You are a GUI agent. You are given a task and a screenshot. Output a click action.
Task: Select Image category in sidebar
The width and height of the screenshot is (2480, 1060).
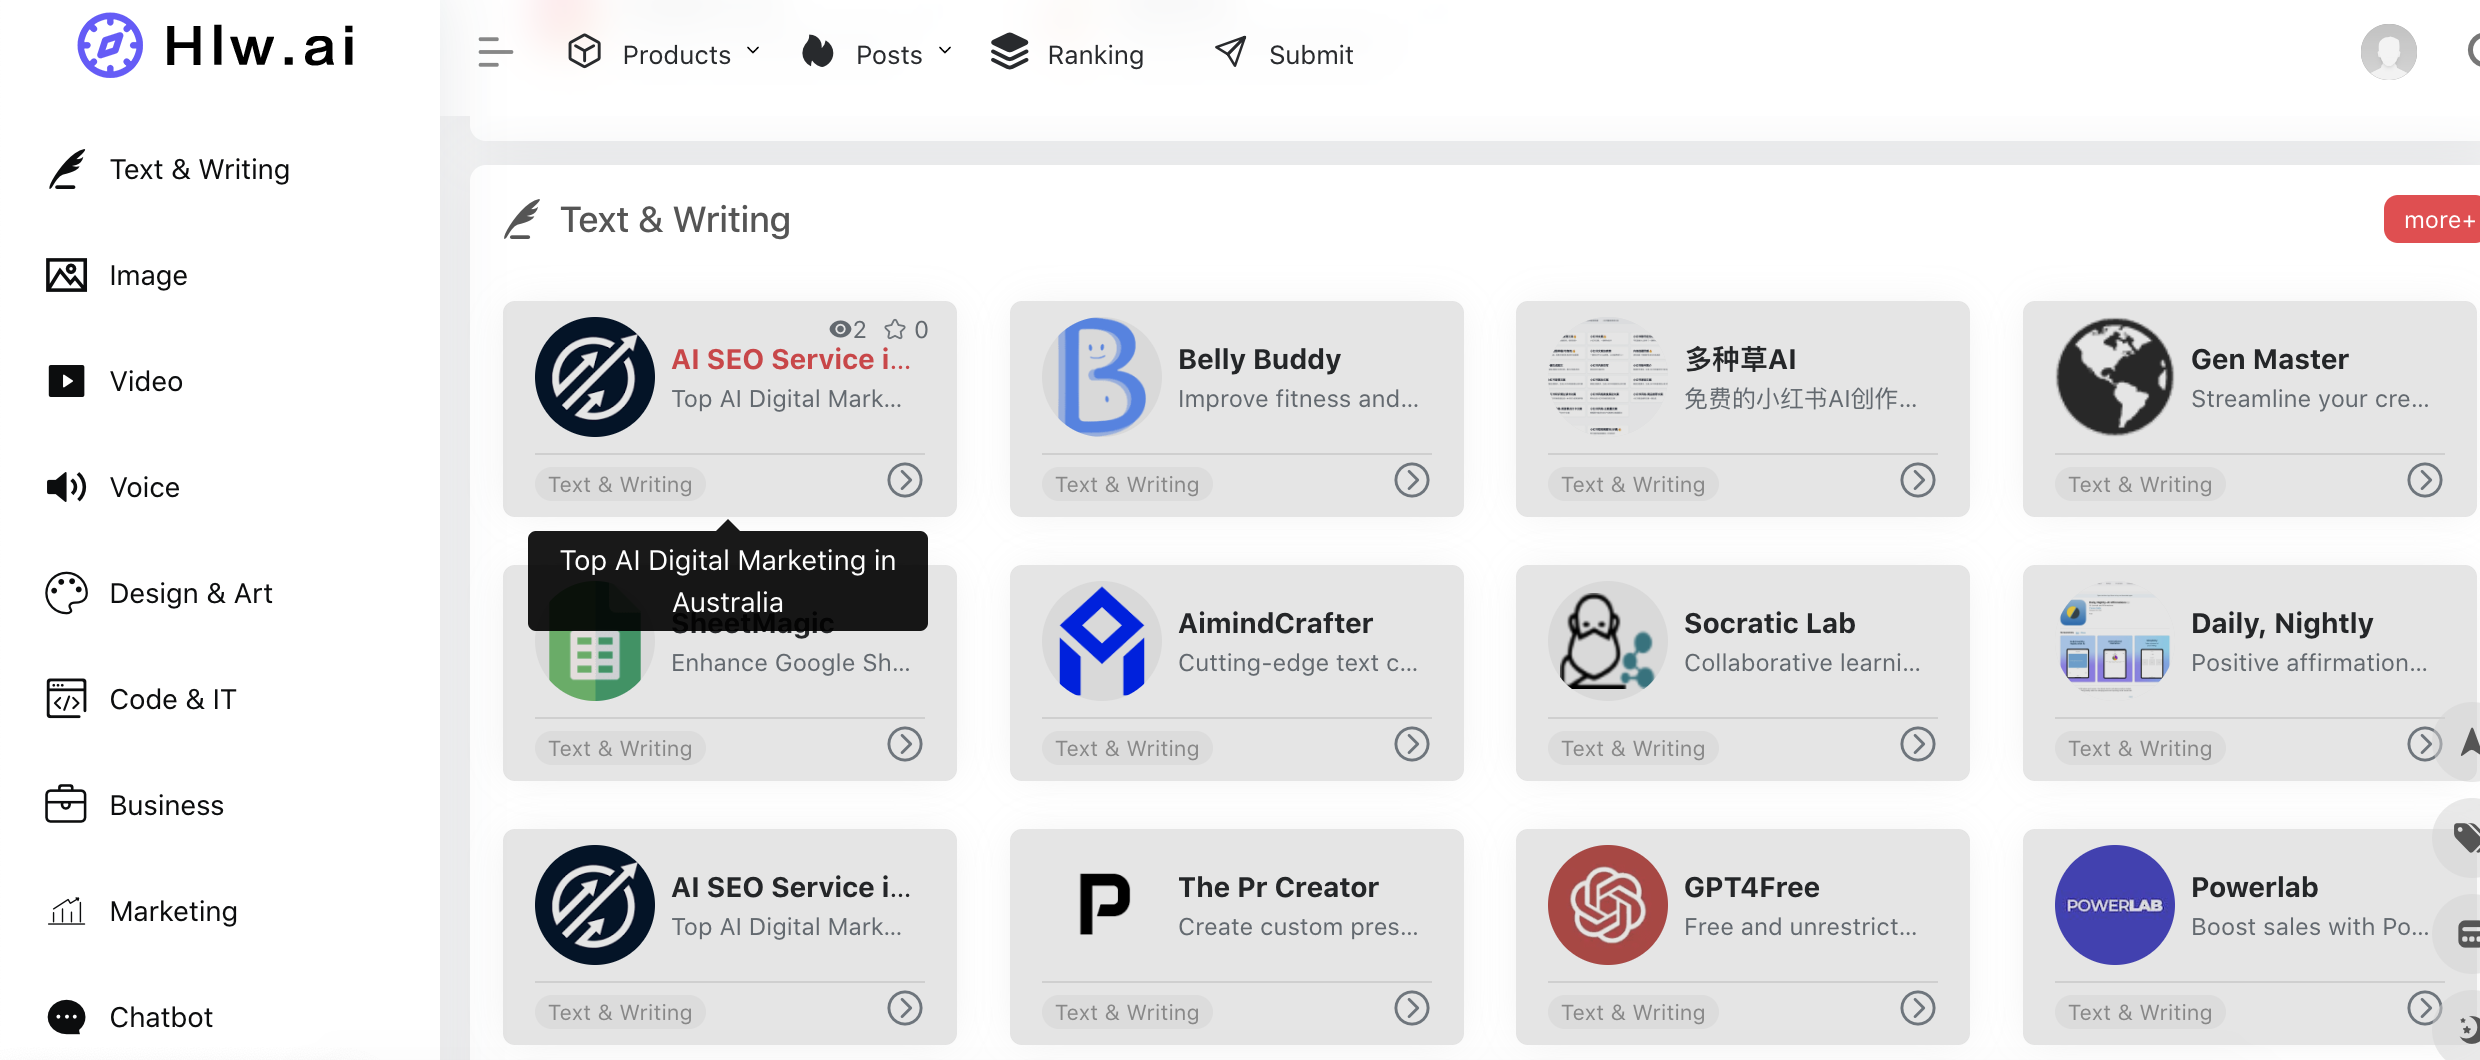pyautogui.click(x=148, y=276)
